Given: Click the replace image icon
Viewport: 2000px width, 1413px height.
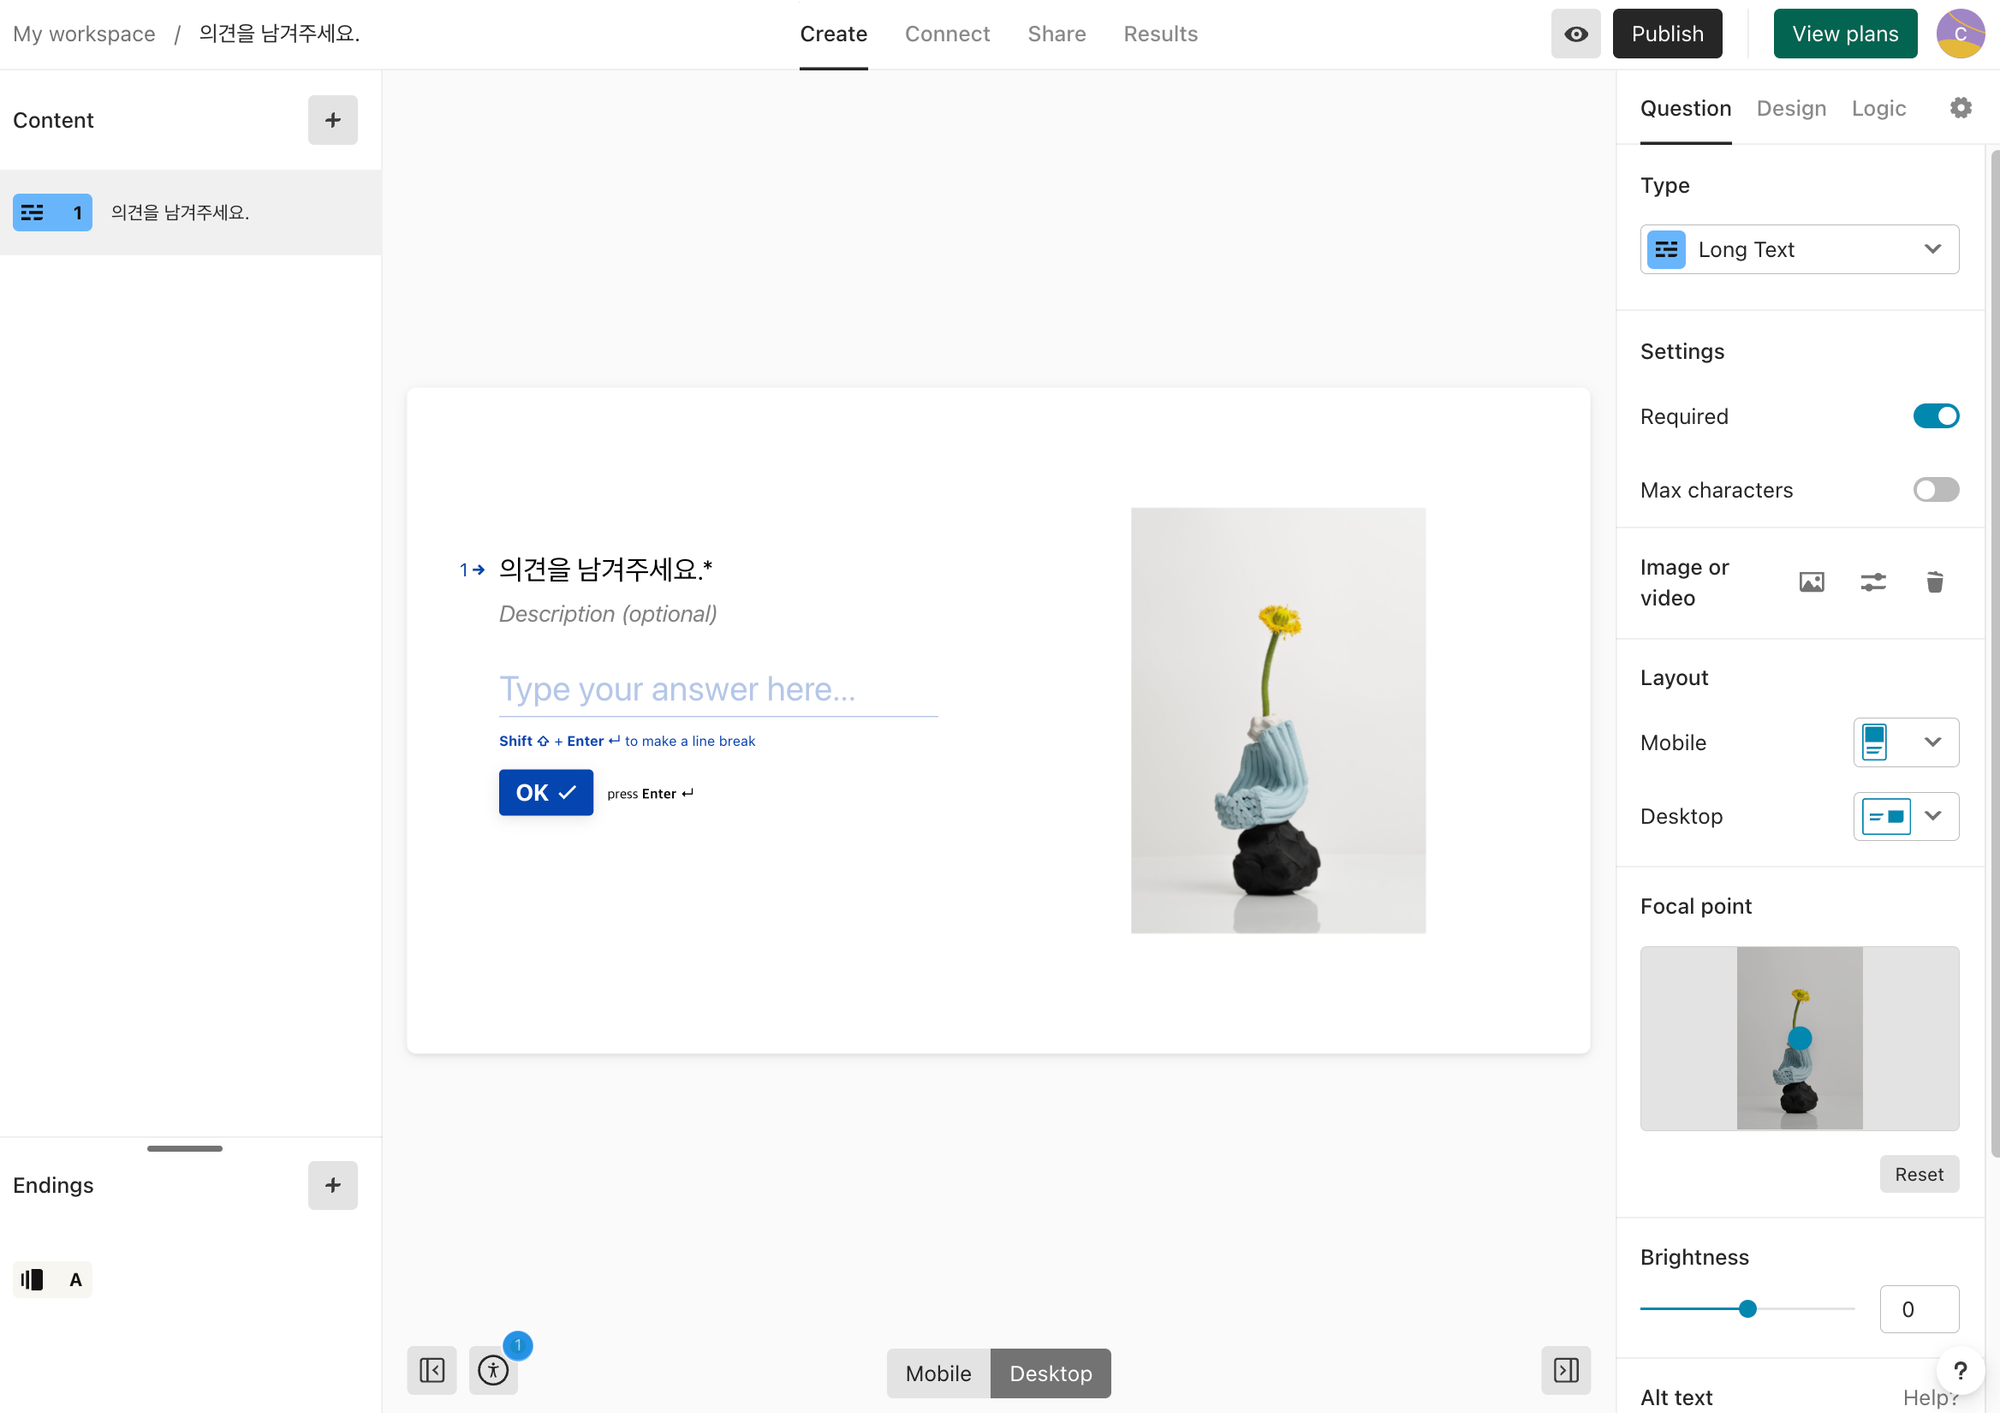Looking at the screenshot, I should pyautogui.click(x=1811, y=582).
